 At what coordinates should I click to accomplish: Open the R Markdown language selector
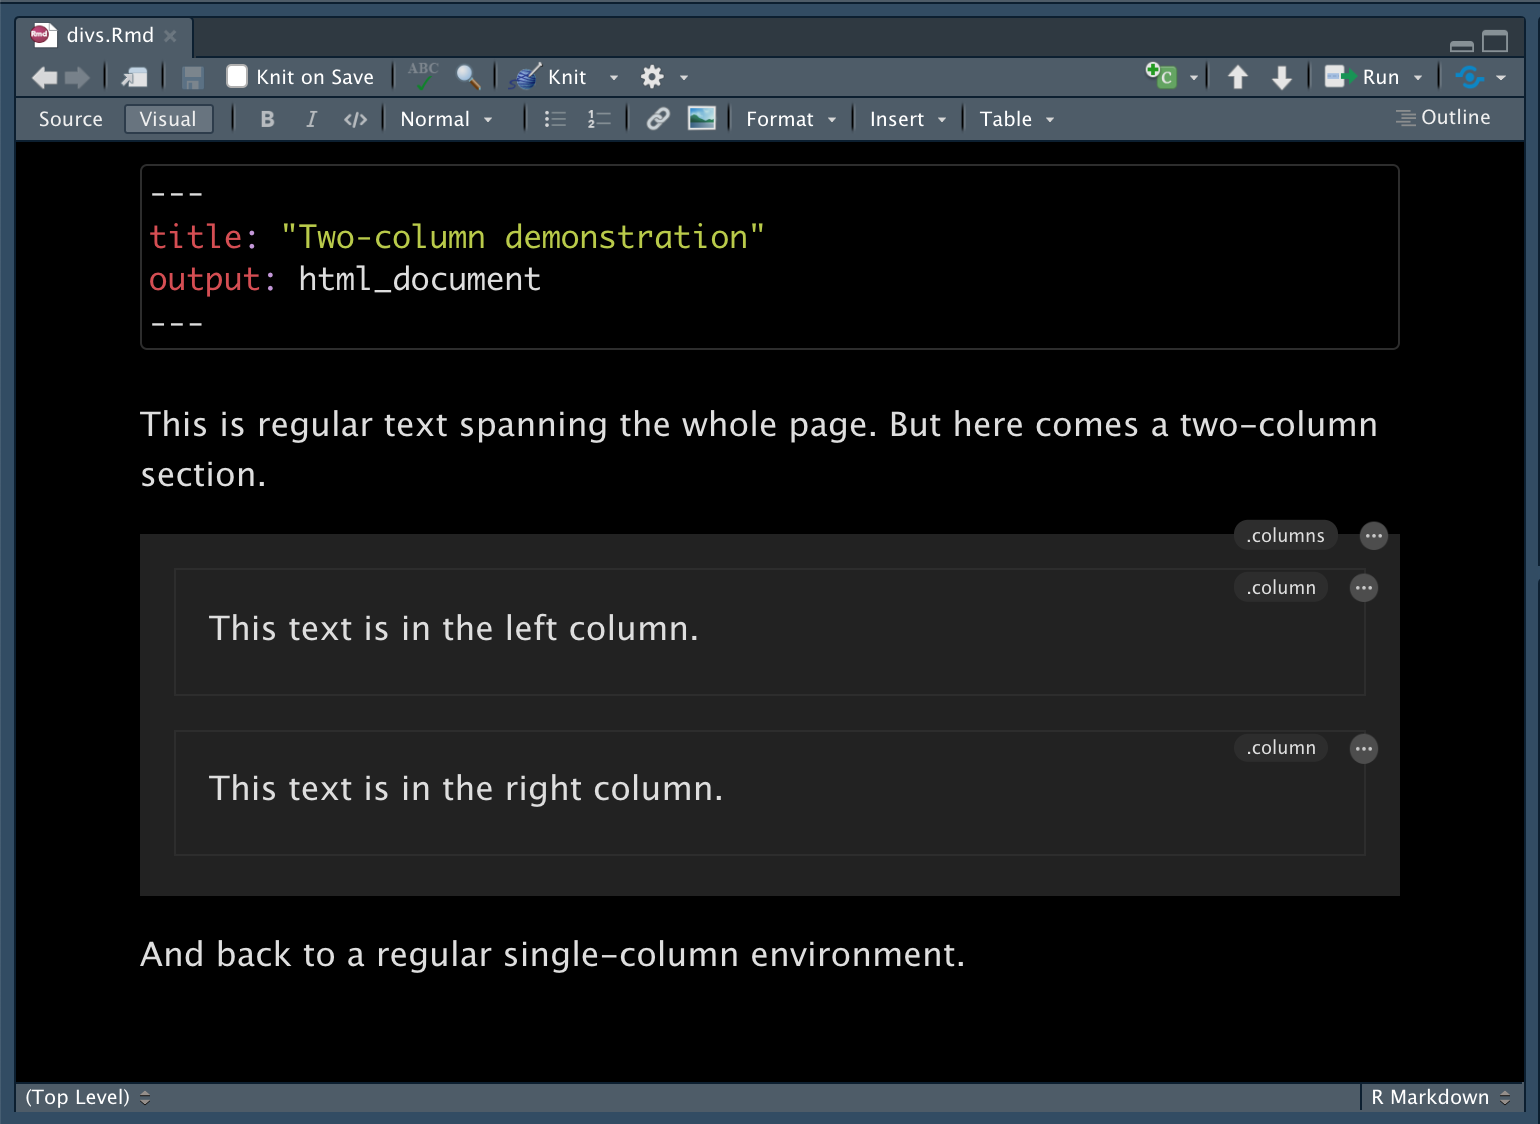(1440, 1097)
